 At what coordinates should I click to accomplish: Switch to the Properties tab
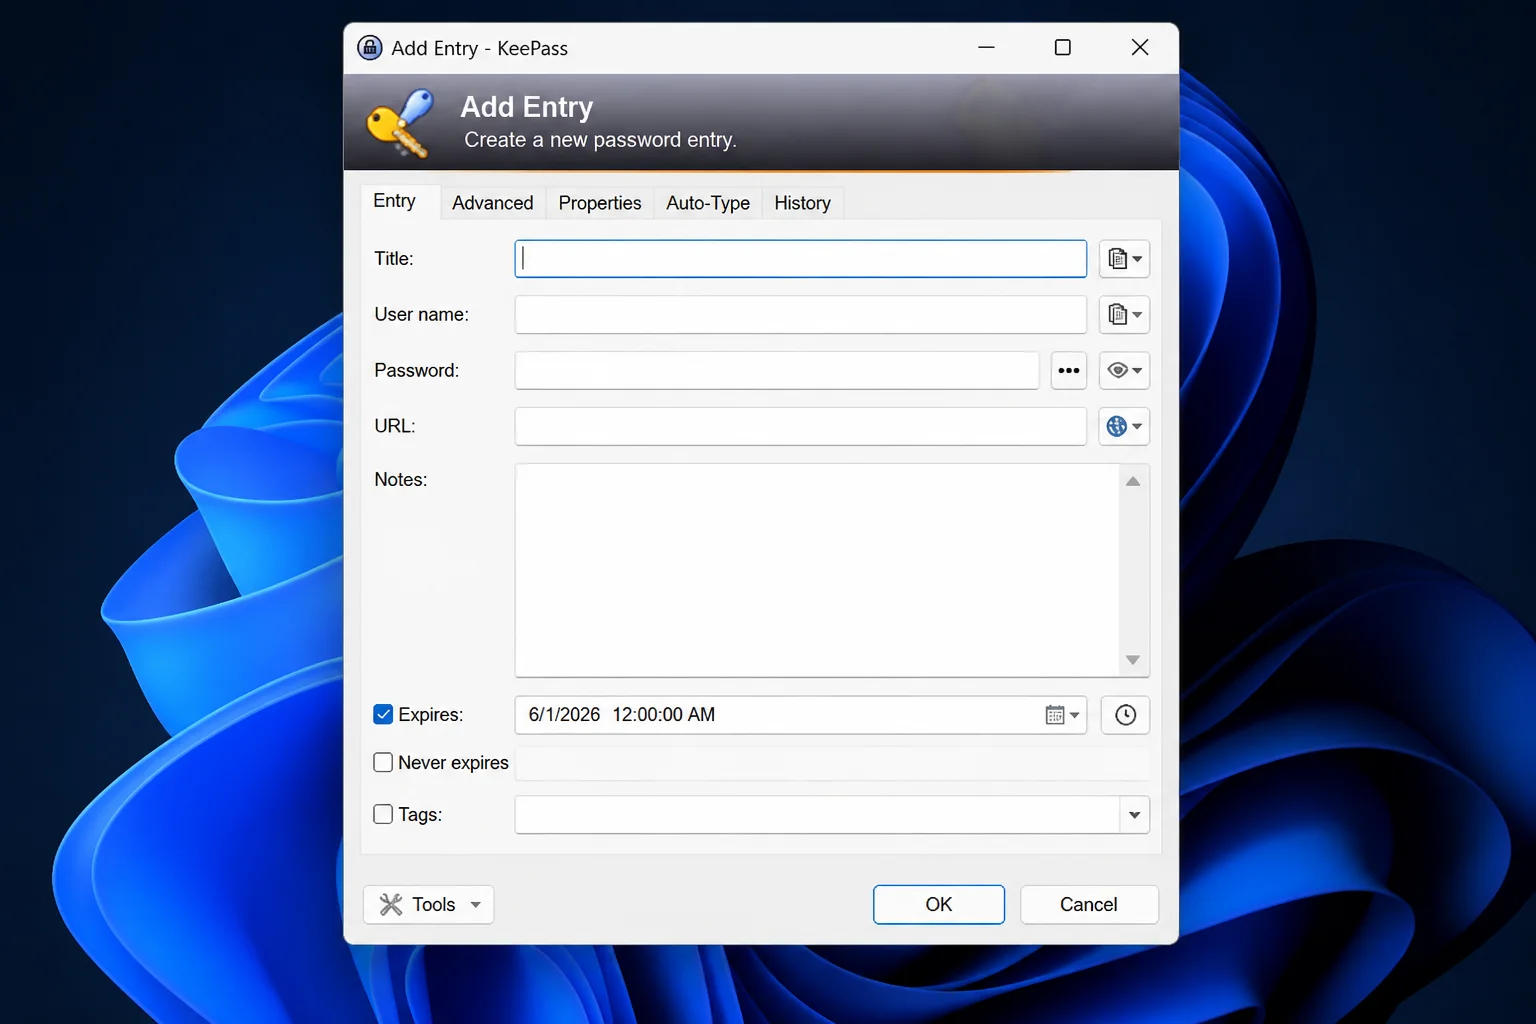600,203
